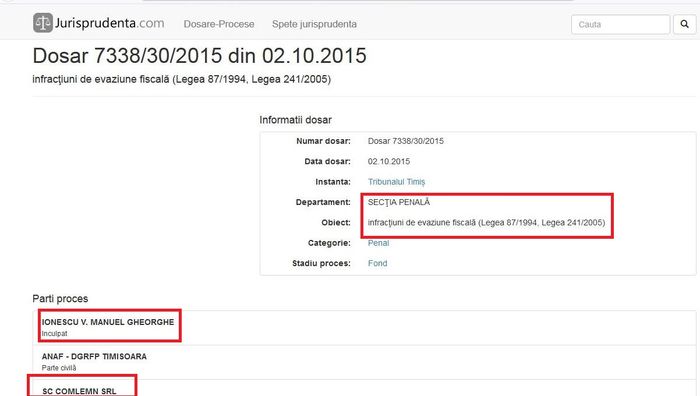The width and height of the screenshot is (700, 396).
Task: Open the Penal category link
Action: 378,243
